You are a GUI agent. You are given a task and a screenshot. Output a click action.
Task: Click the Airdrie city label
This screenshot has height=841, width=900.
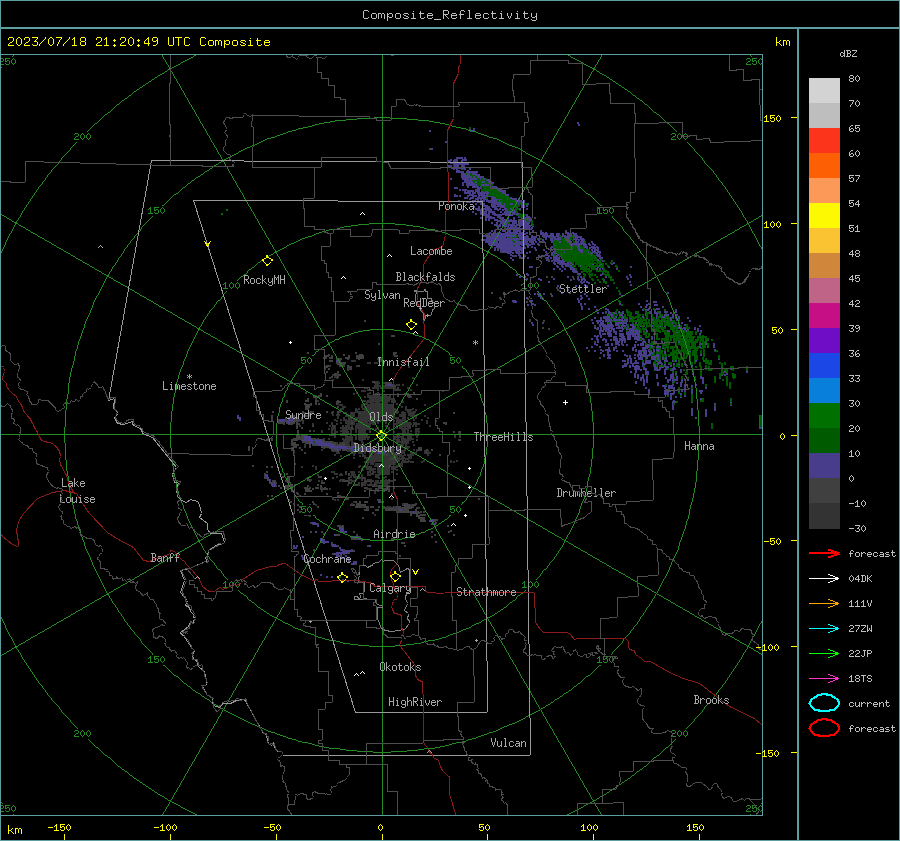pos(394,534)
